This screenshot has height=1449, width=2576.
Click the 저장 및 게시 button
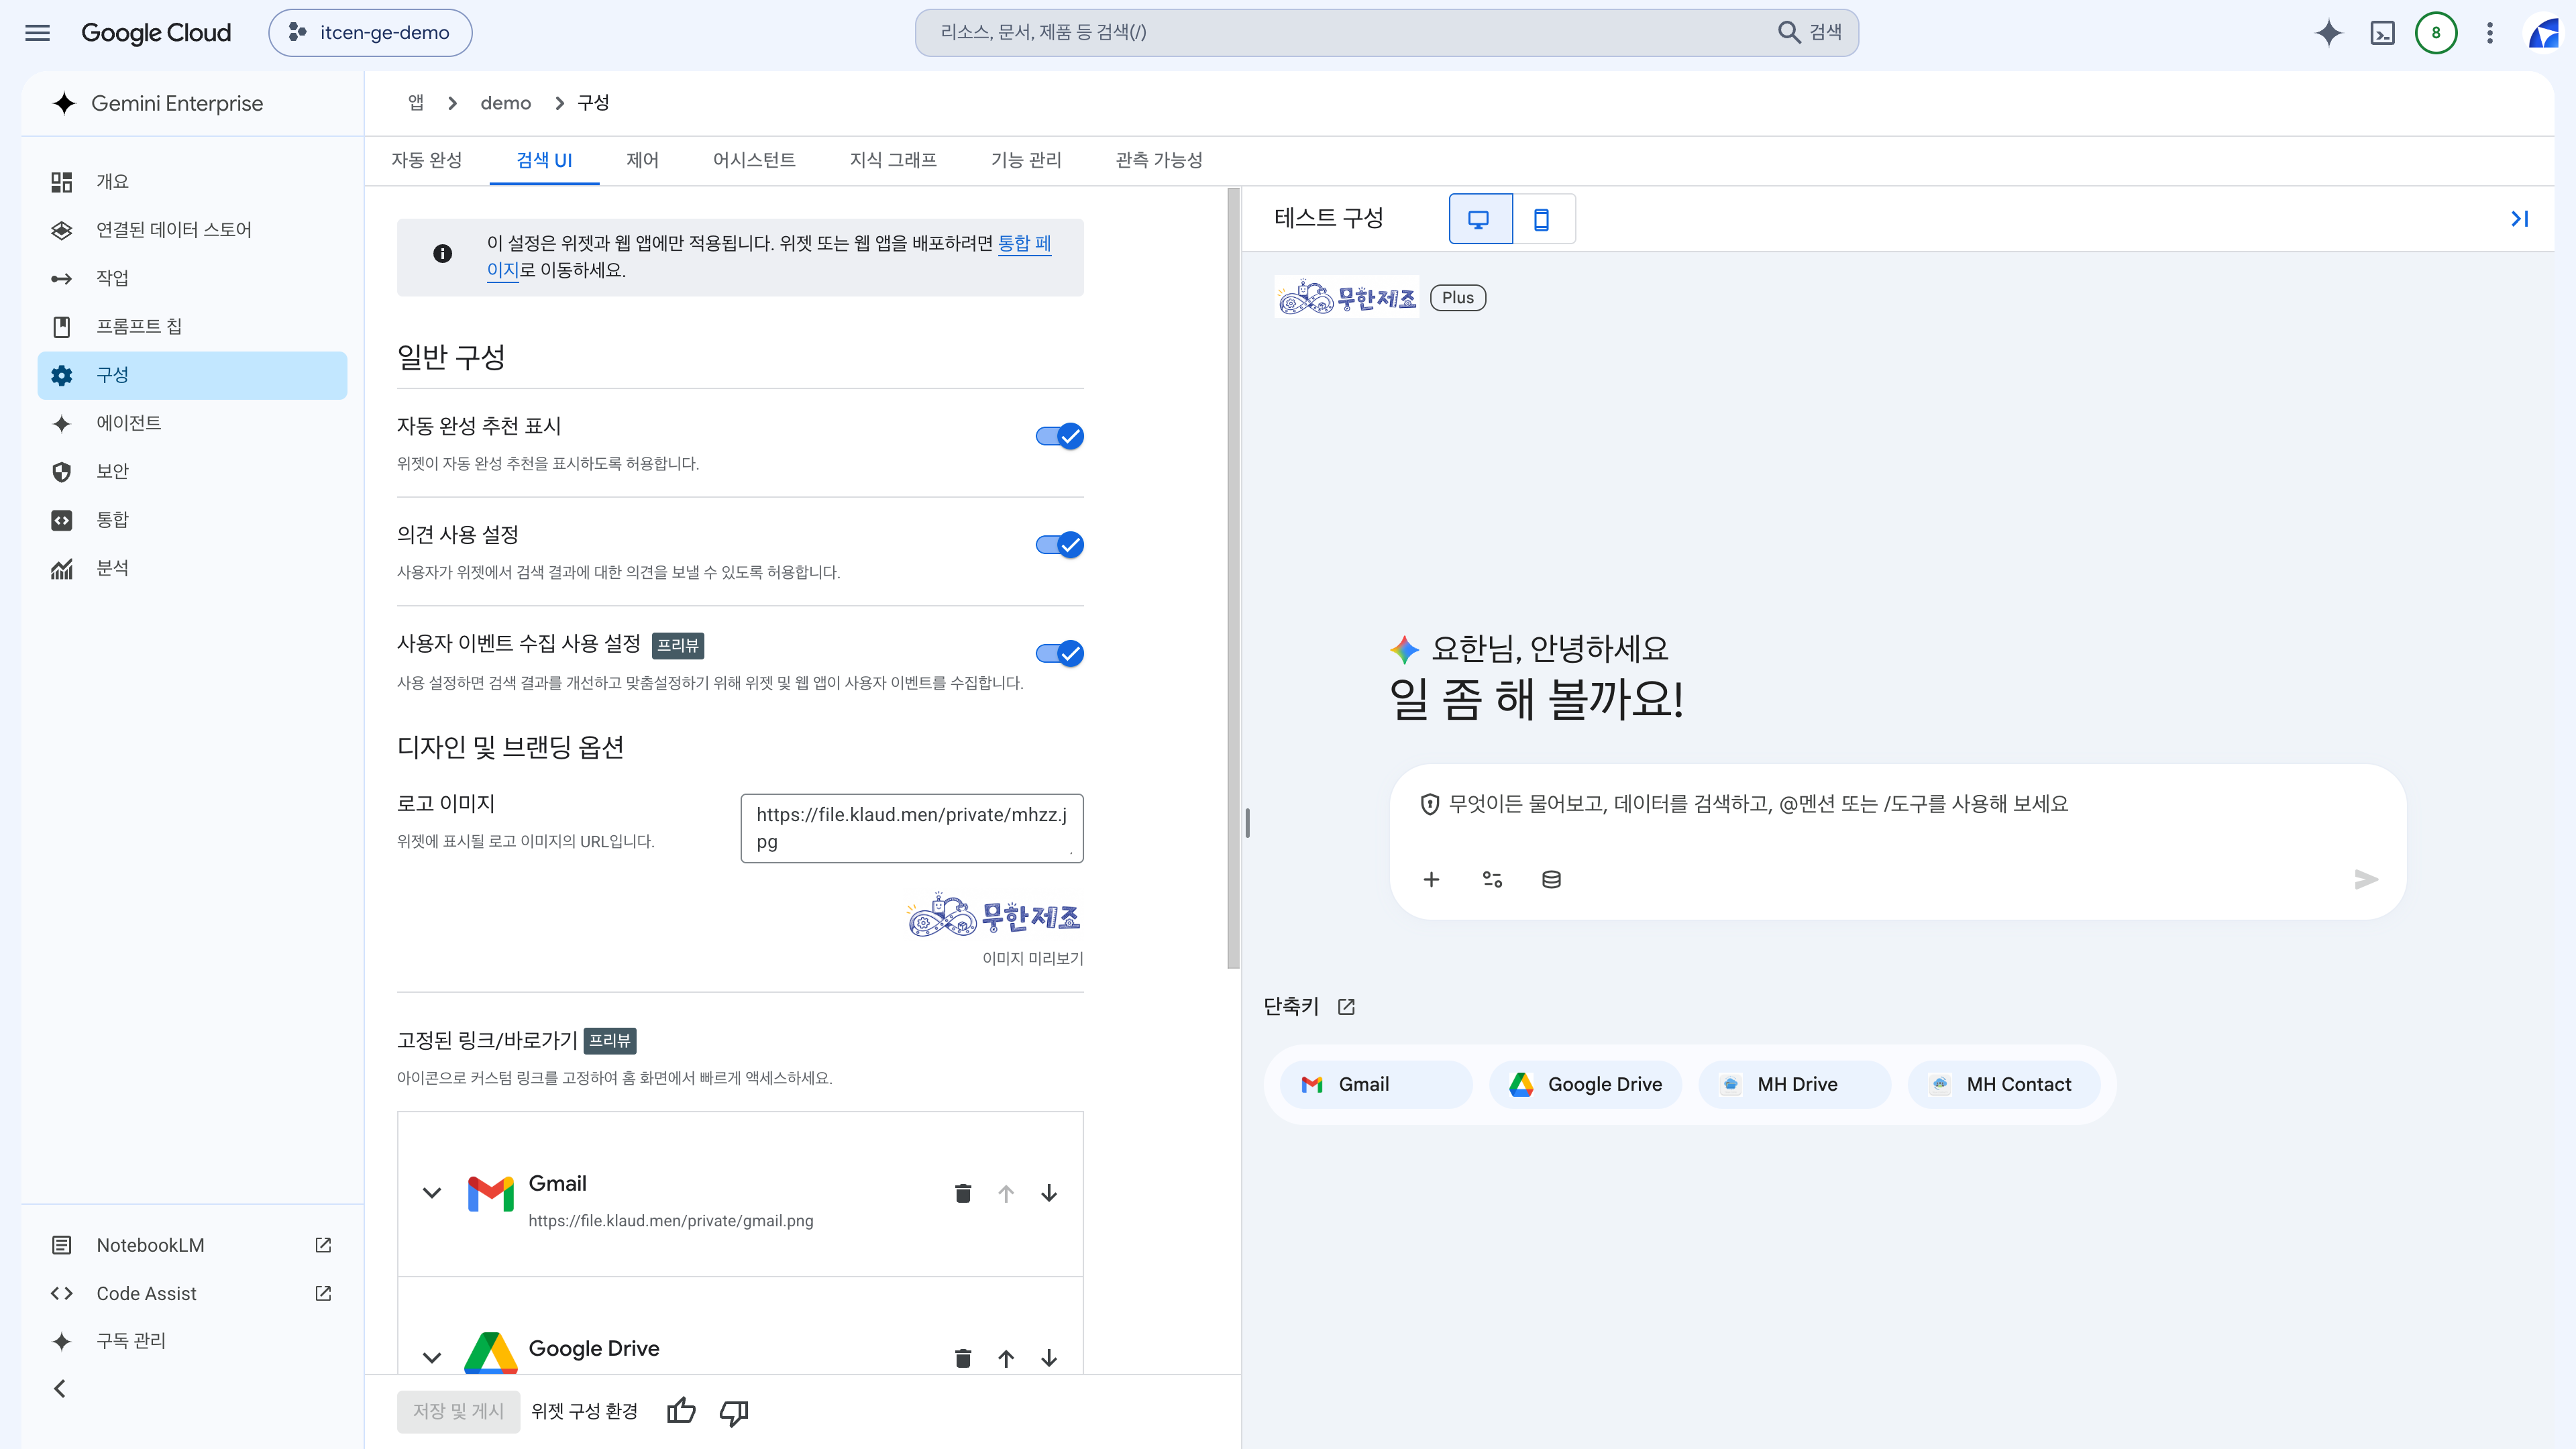pos(458,1411)
